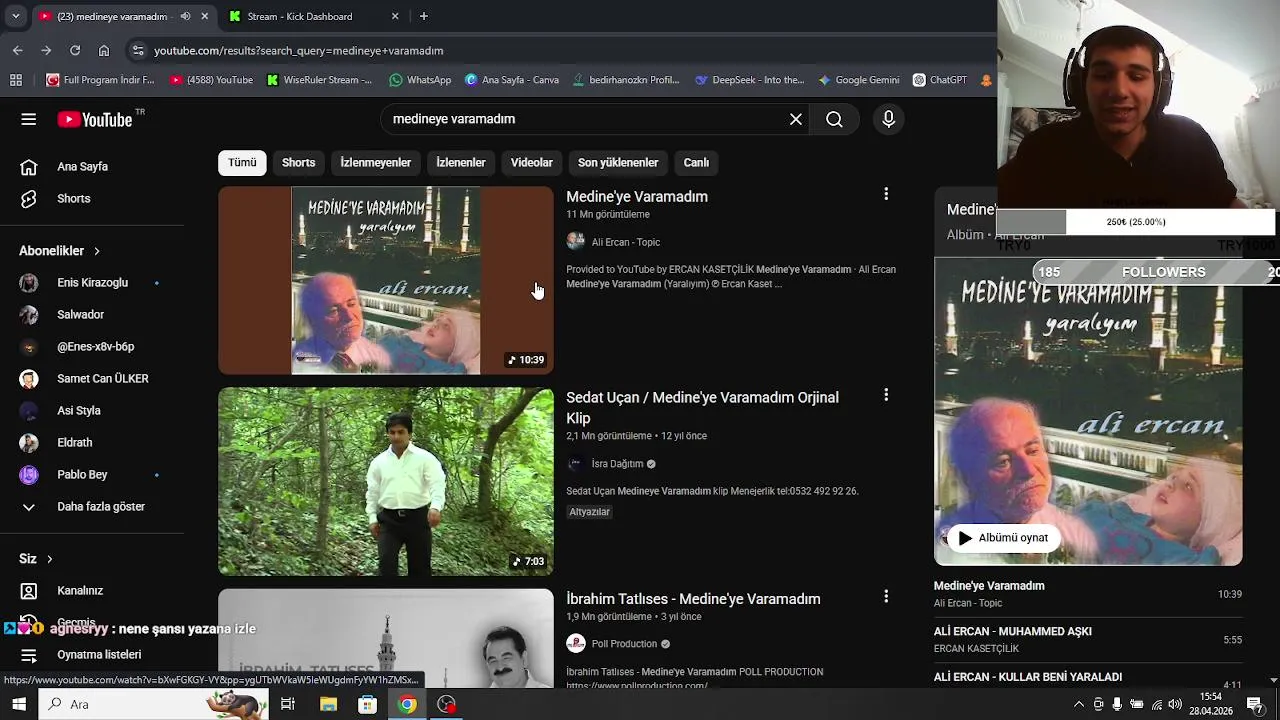The image size is (1280, 720).
Task: Activate voice search microphone icon
Action: click(x=889, y=119)
